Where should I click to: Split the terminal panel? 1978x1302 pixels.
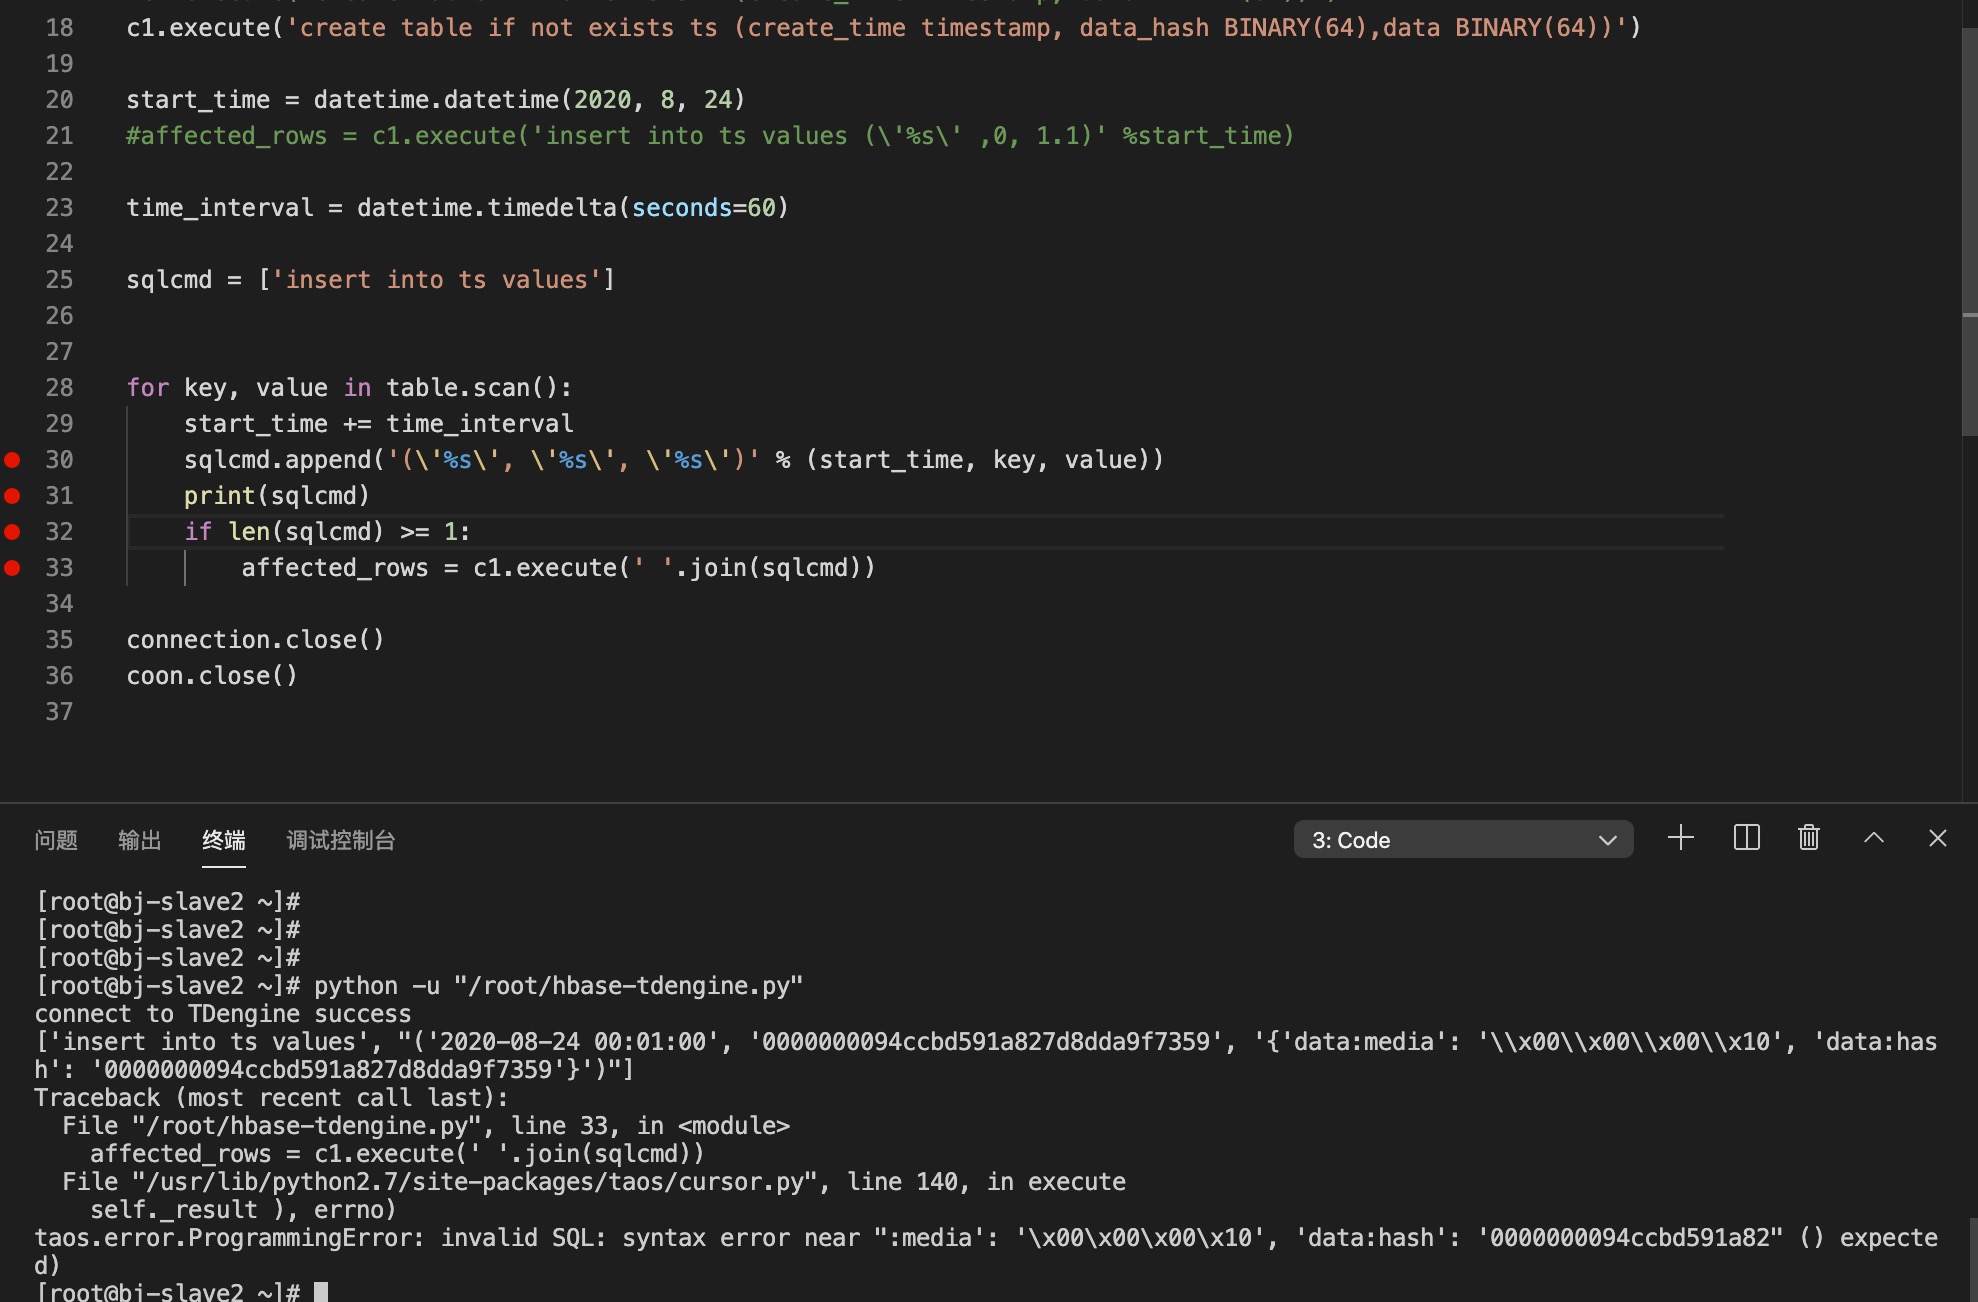(x=1746, y=838)
